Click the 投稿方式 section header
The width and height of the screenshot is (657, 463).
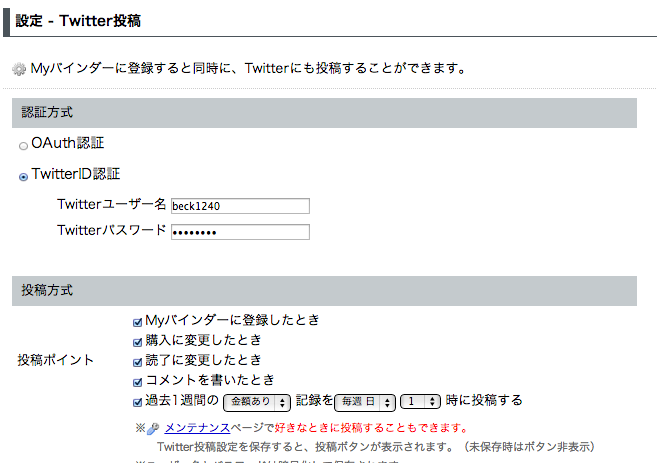48,291
